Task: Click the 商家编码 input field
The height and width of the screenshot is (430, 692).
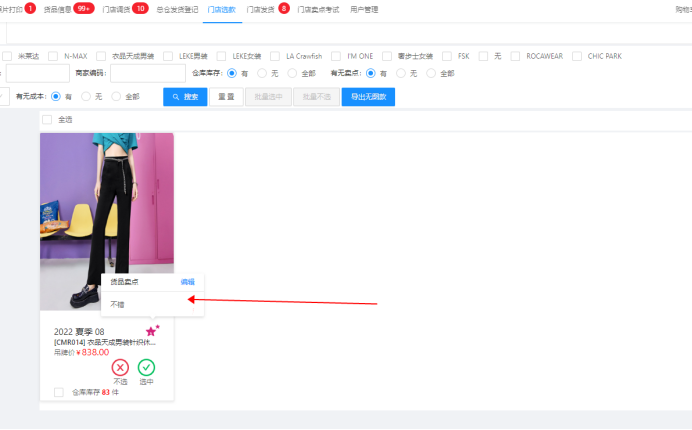Action: coord(148,73)
